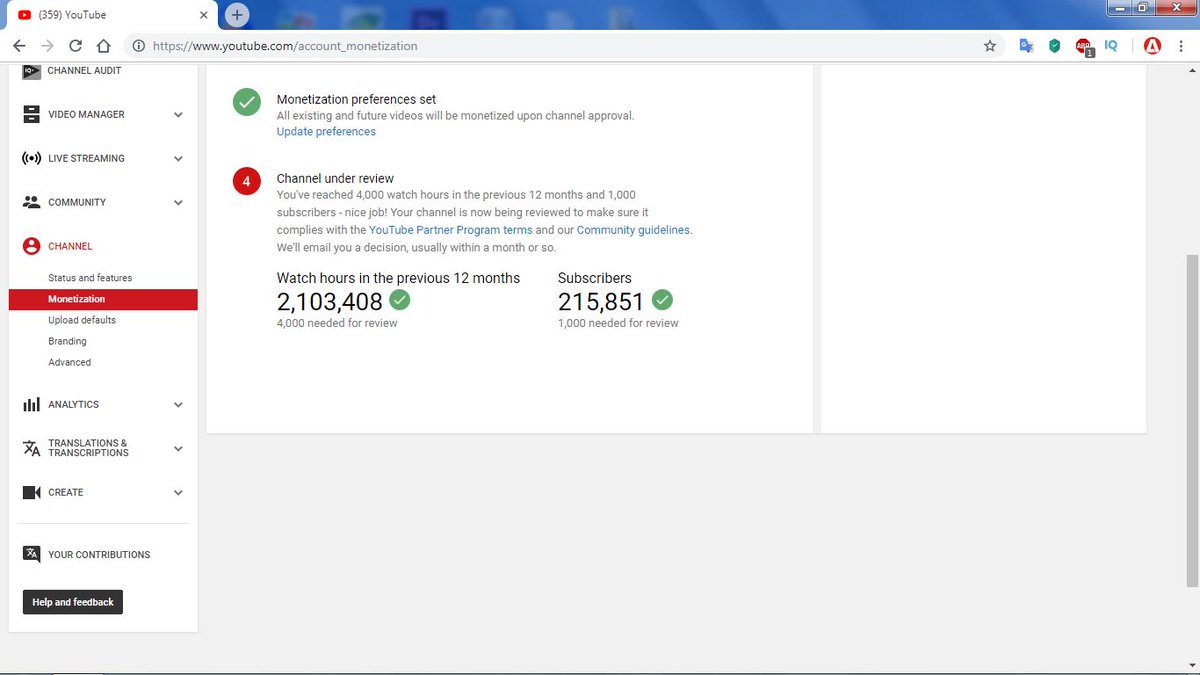Open Status and features page
The width and height of the screenshot is (1200, 675).
click(90, 278)
